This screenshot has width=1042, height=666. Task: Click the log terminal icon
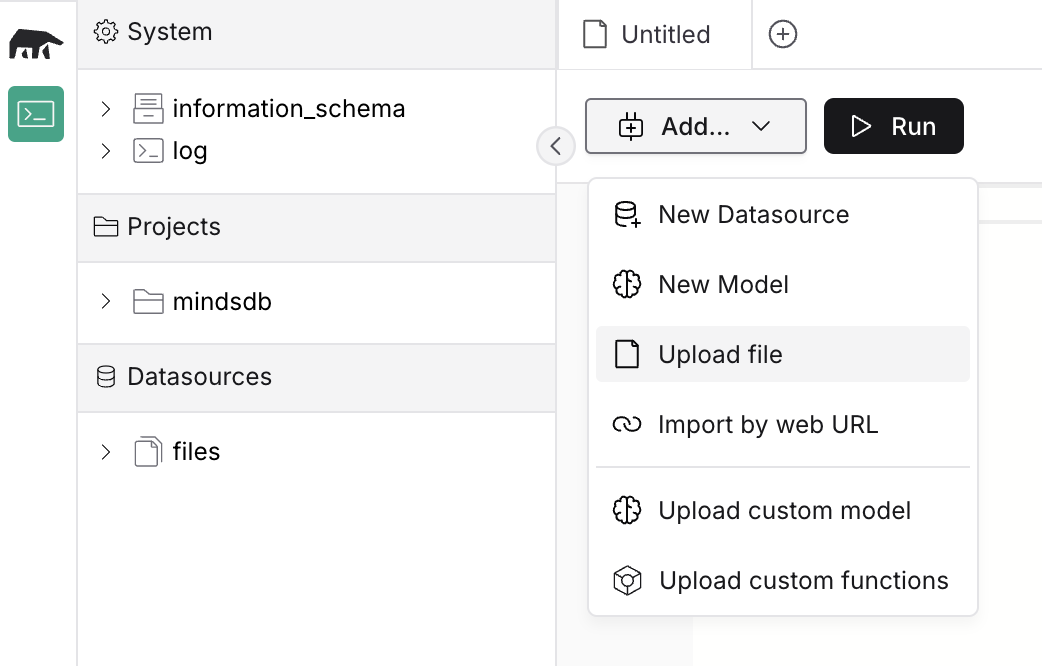(148, 151)
